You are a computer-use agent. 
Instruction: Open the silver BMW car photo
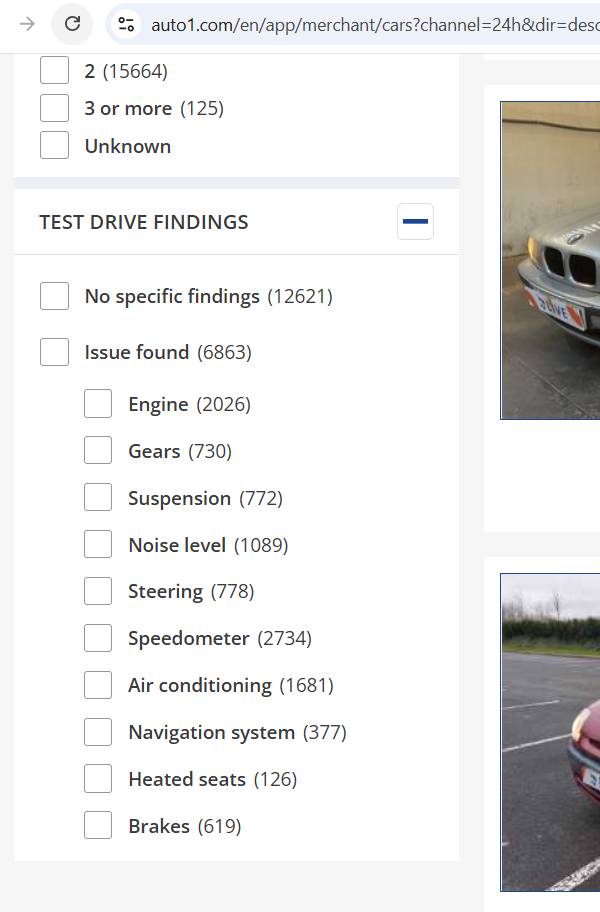pyautogui.click(x=551, y=260)
